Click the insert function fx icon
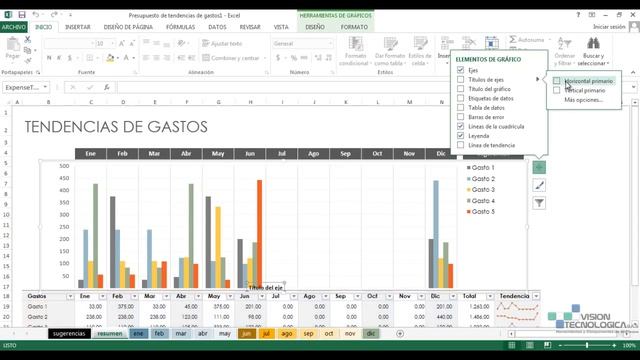The height and width of the screenshot is (360, 640). pos(107,87)
